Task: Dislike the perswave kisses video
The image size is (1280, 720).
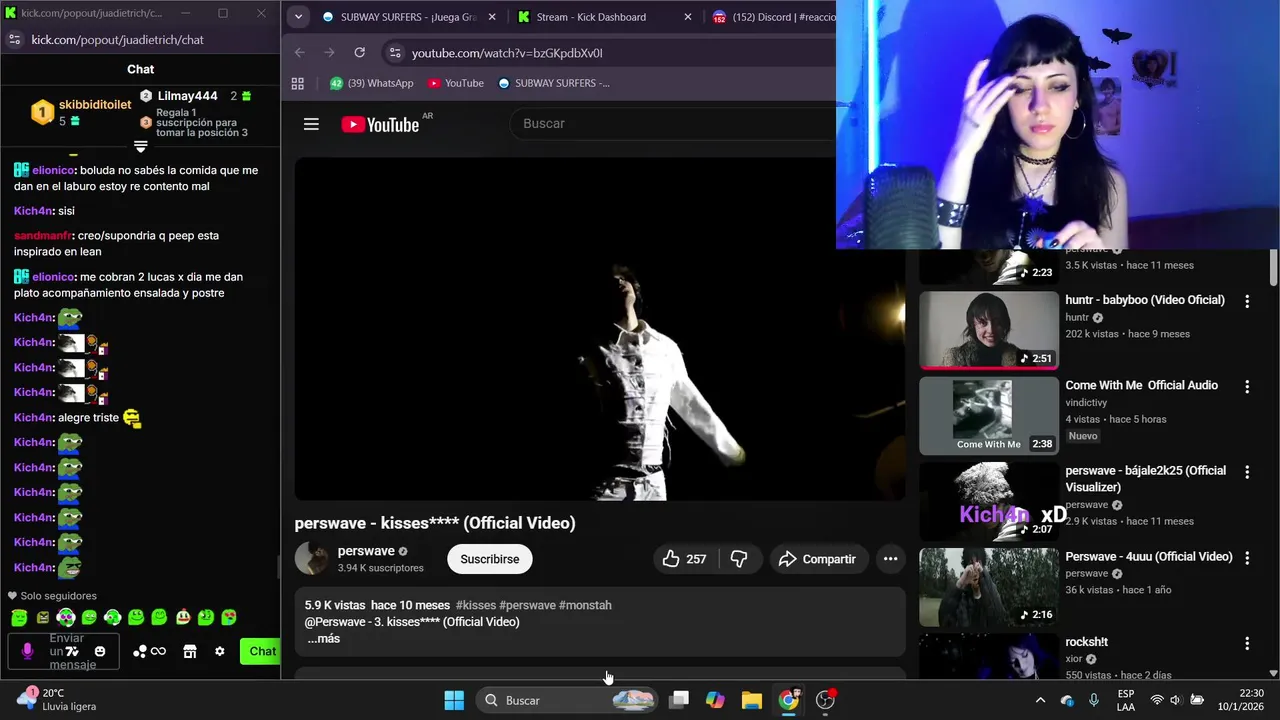Action: (x=740, y=559)
